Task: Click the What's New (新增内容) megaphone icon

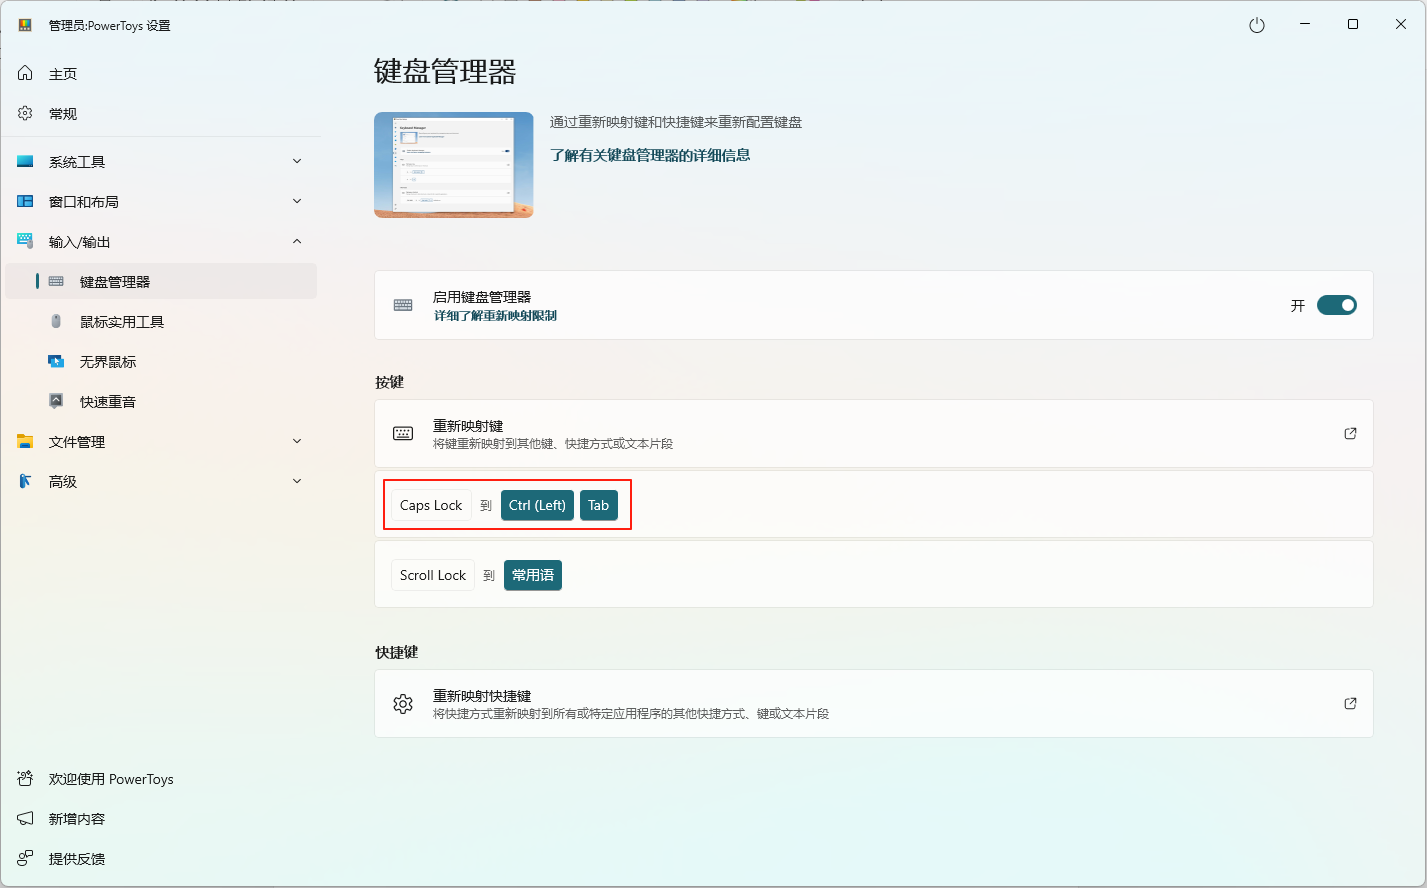Action: pos(25,818)
